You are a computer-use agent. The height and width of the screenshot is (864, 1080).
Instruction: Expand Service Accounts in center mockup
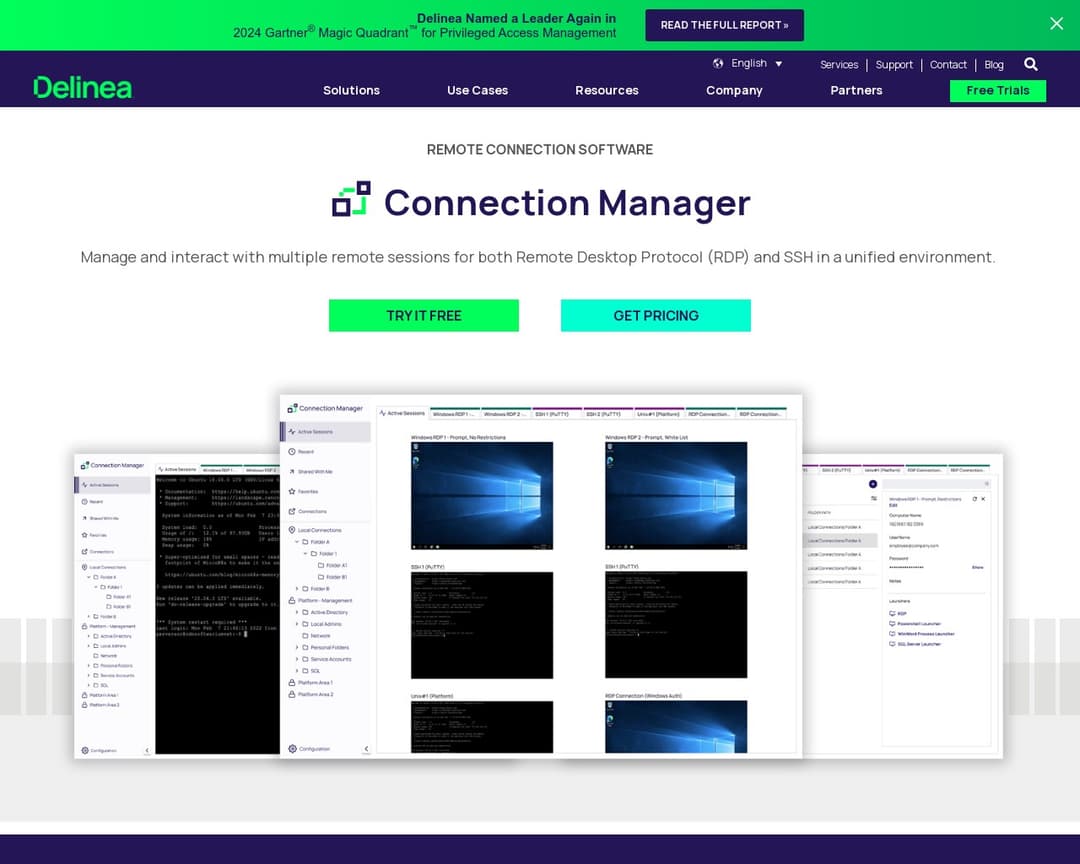tap(298, 659)
